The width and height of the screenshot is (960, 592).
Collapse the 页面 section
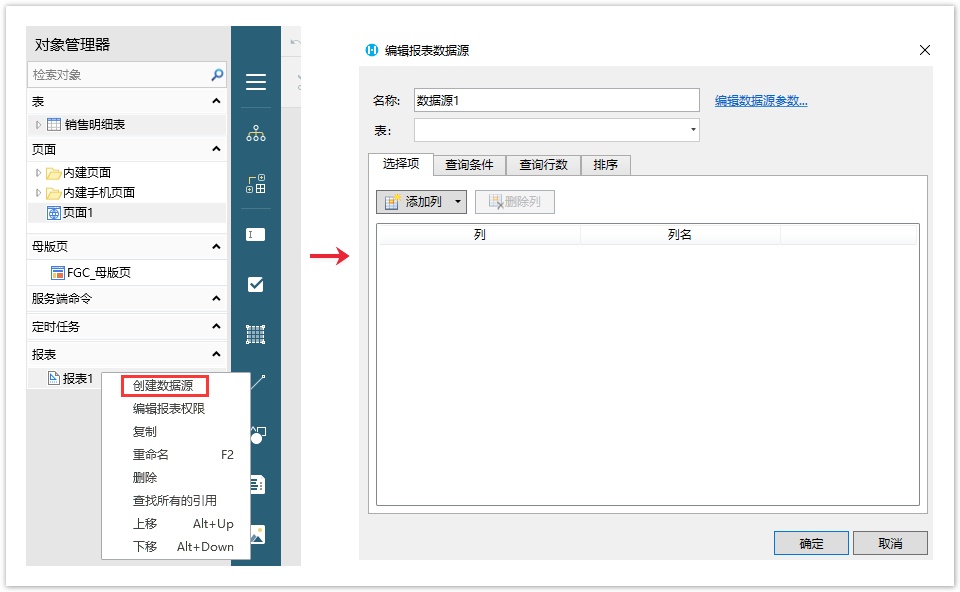(216, 149)
